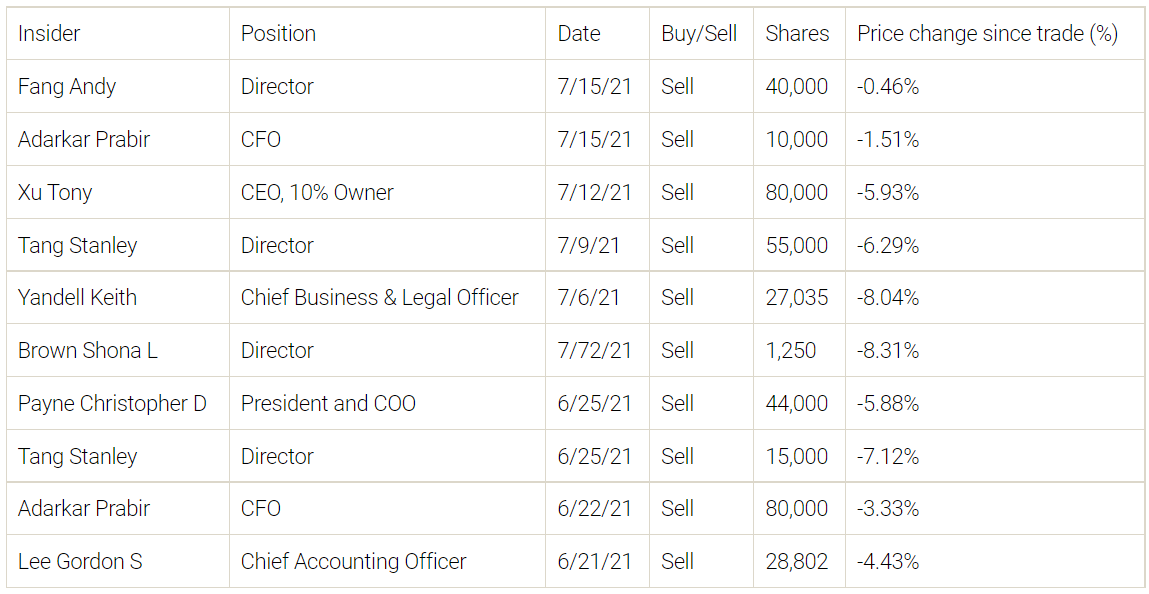The image size is (1149, 594).
Task: Select the Brown Shona L cell
Action: tap(87, 351)
